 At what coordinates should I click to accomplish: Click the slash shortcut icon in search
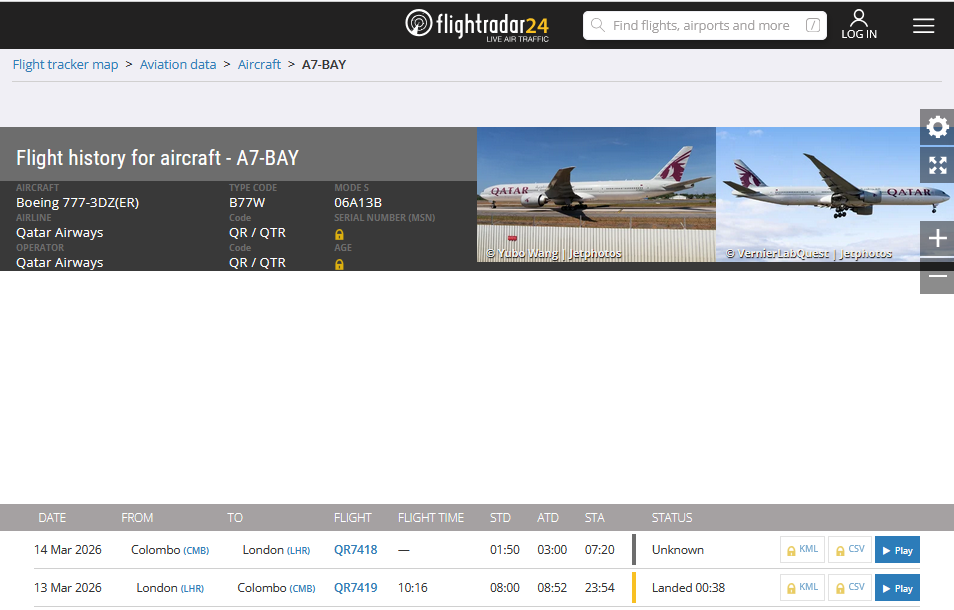coord(813,26)
